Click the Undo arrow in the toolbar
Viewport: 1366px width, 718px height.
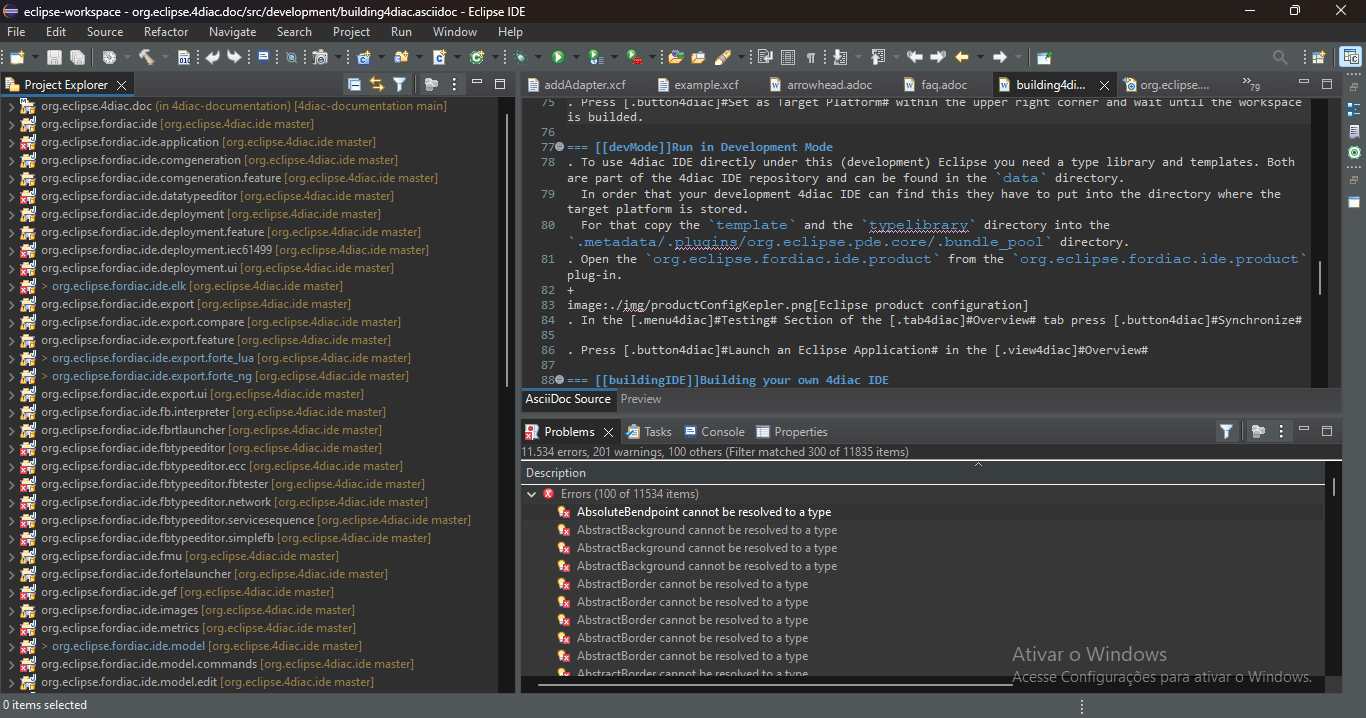[212, 58]
